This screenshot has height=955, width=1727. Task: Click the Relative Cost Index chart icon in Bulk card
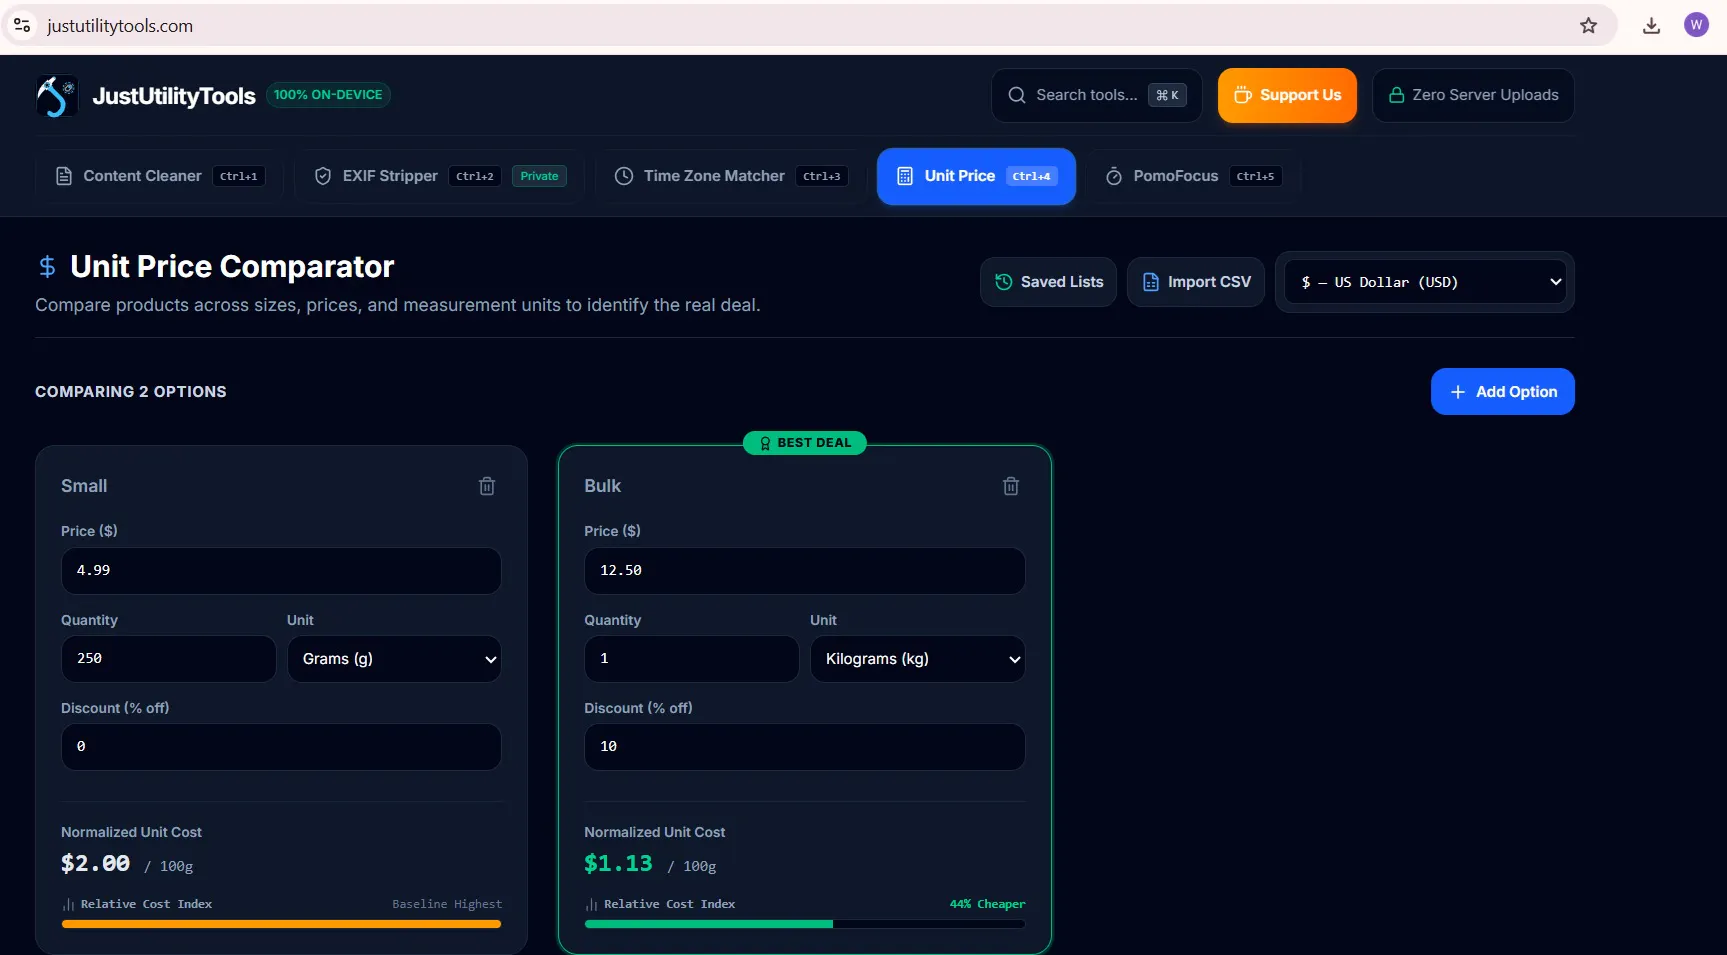(x=591, y=904)
